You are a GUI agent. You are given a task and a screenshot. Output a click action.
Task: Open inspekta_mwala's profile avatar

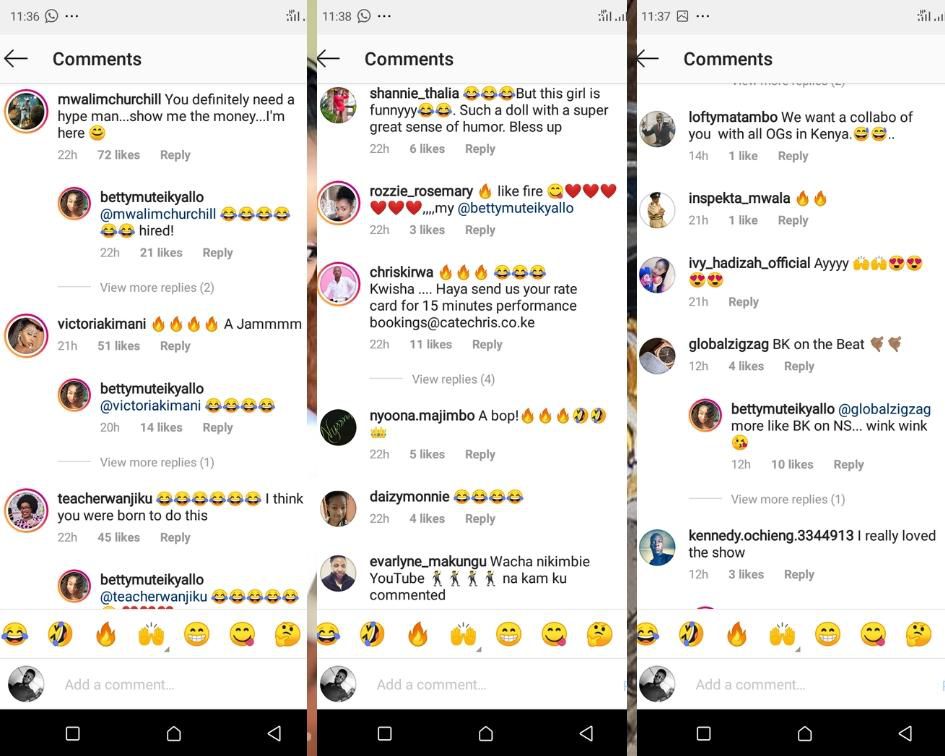coord(657,209)
